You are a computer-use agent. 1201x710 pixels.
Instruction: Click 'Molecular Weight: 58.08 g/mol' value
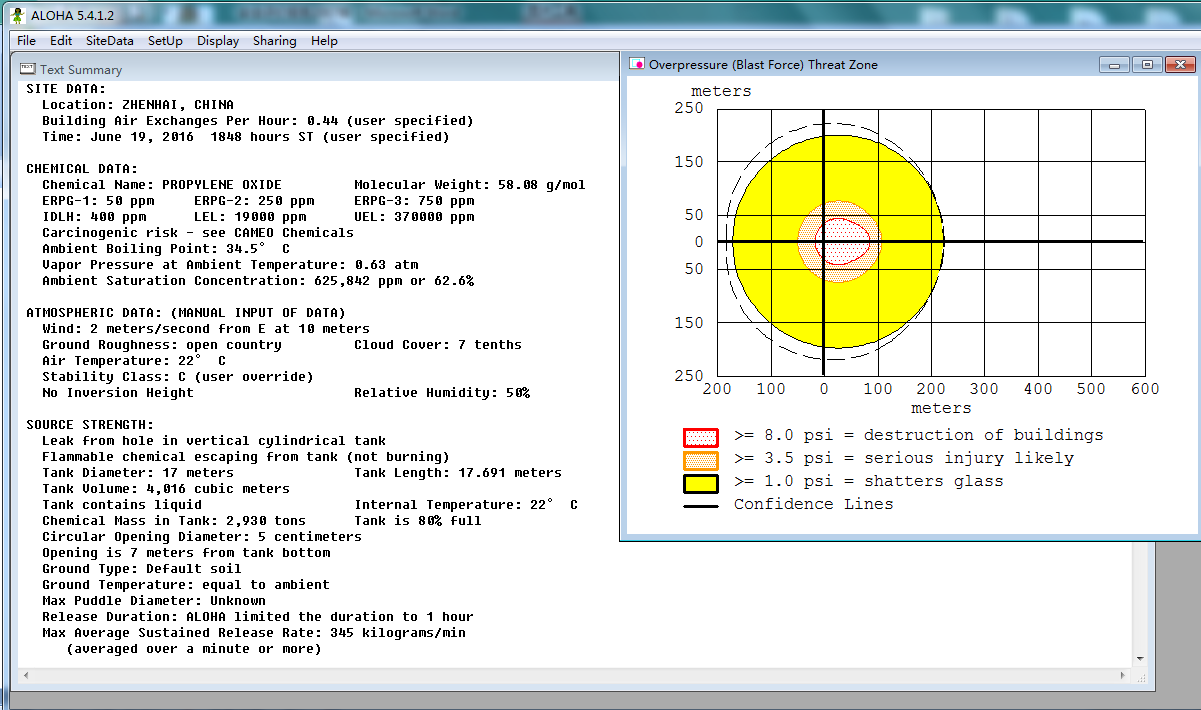pos(470,184)
